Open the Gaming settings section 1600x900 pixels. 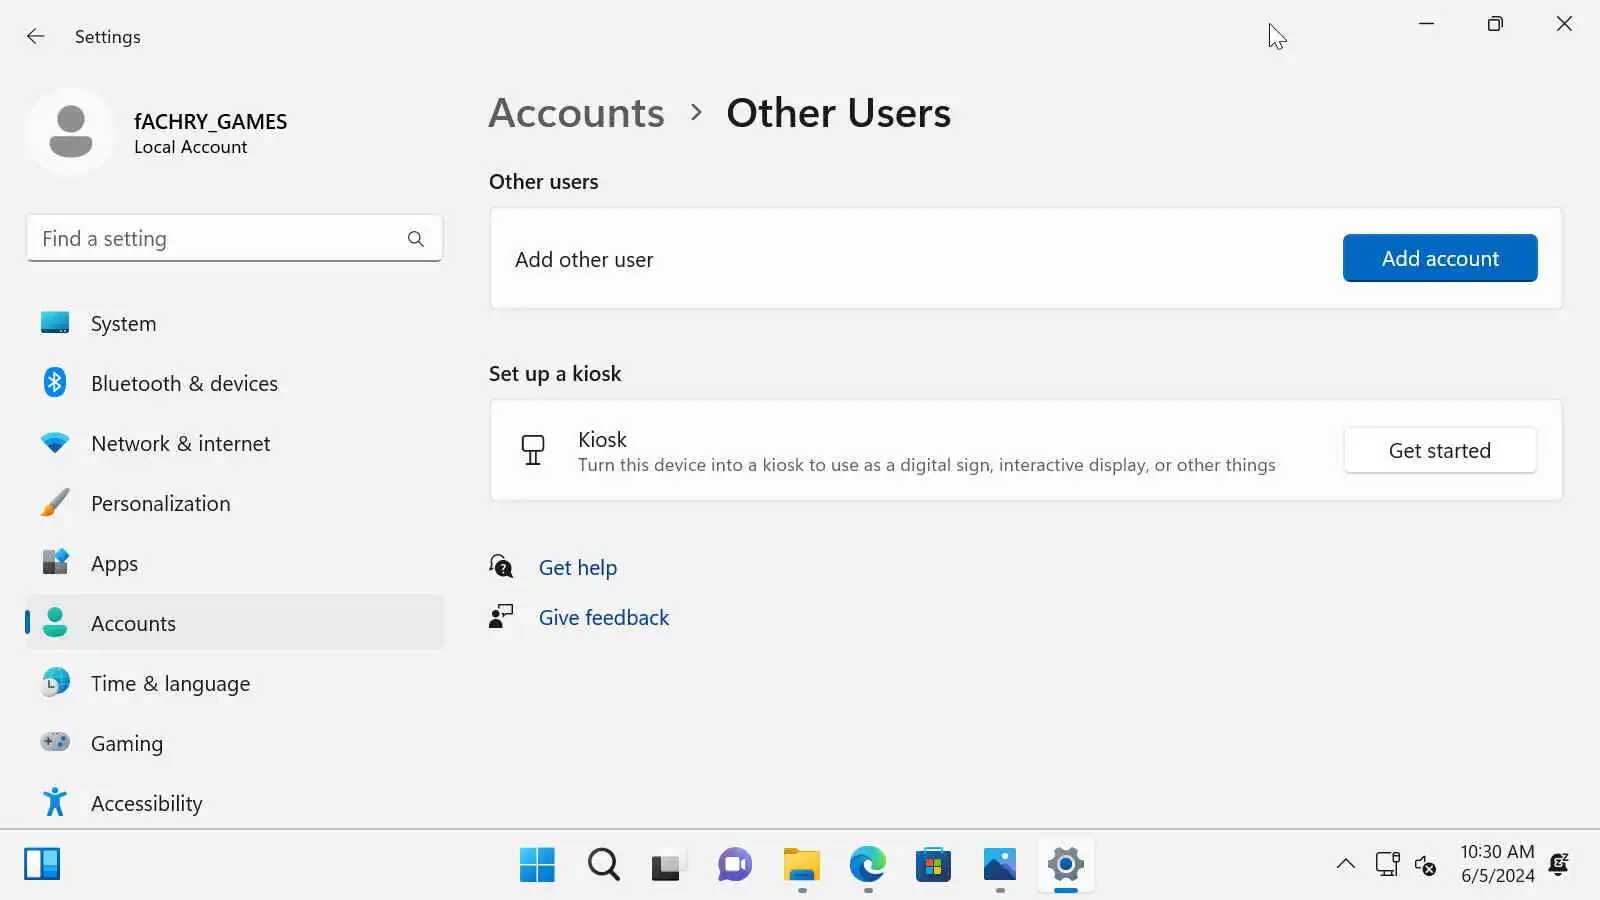(126, 744)
